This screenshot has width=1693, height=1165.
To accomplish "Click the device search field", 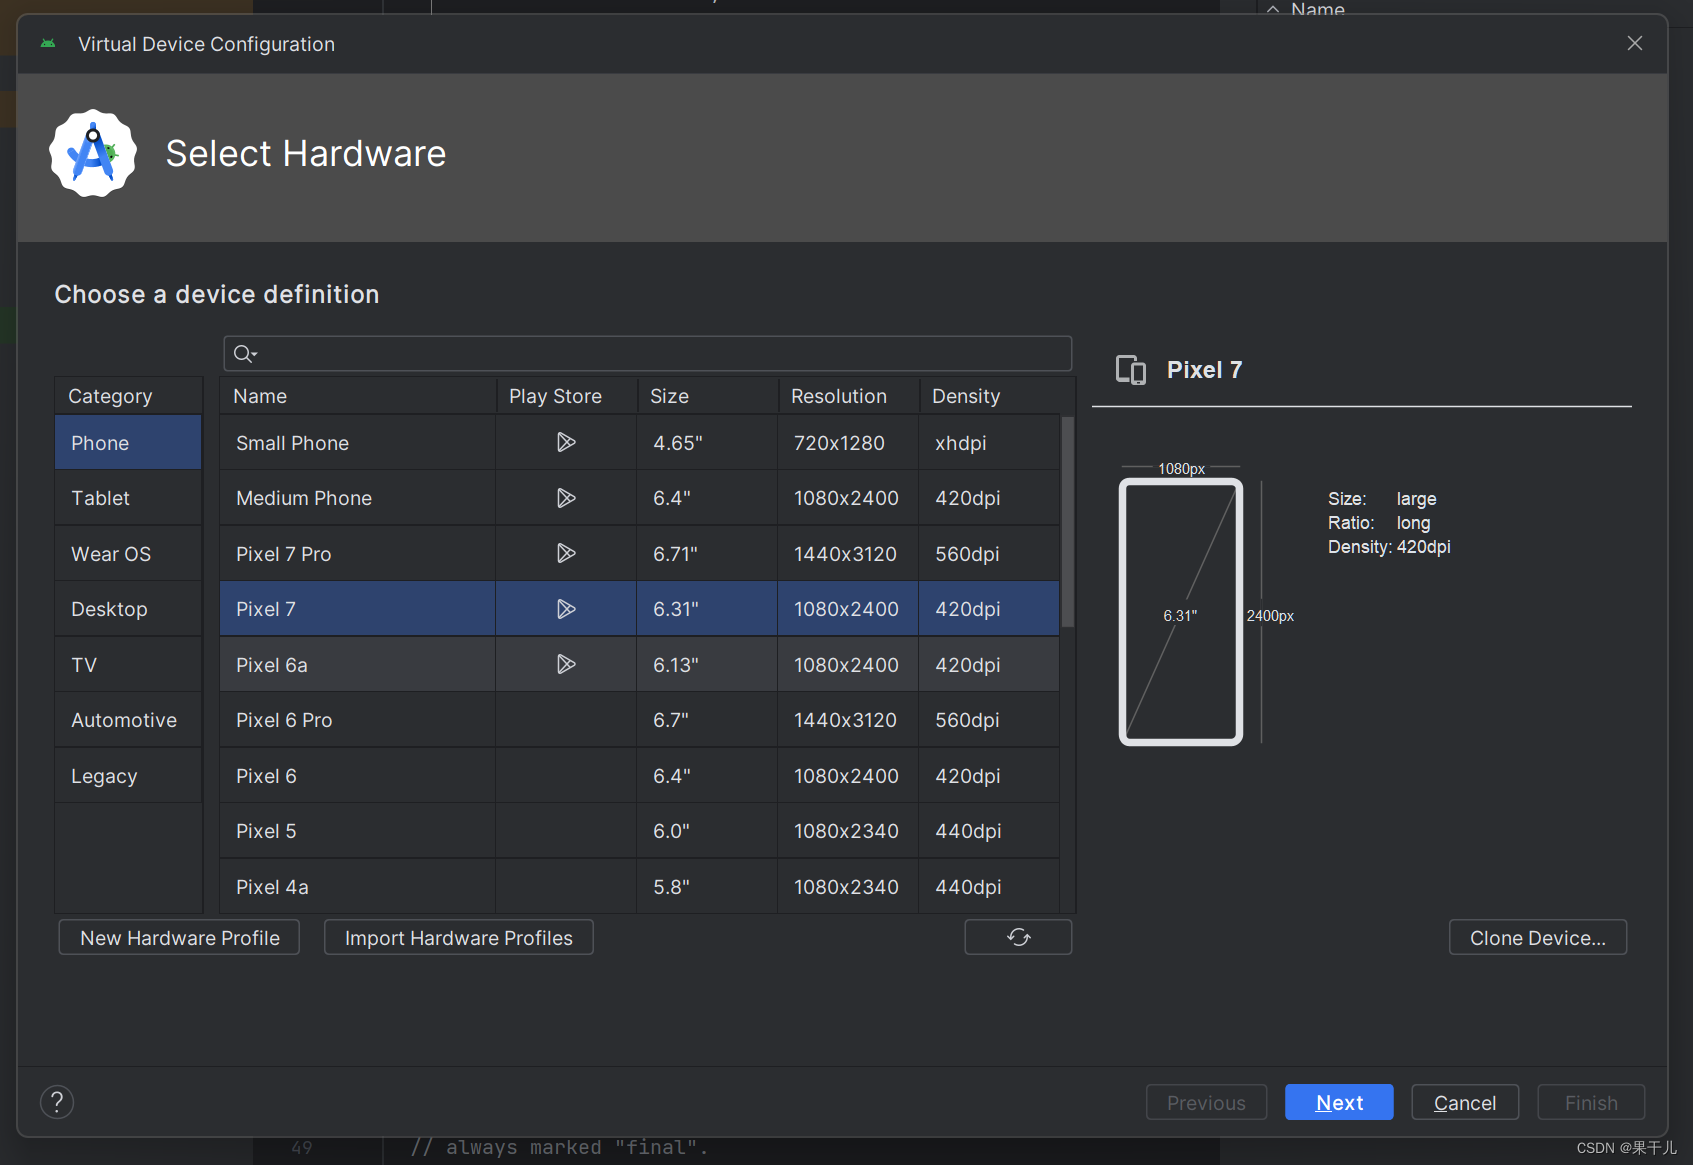I will [648, 354].
